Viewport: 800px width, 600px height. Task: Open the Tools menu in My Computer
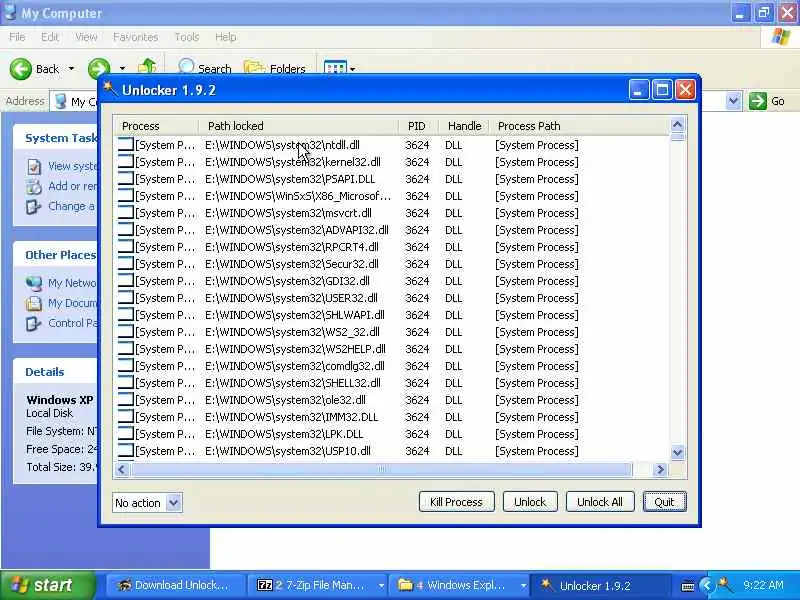187,37
